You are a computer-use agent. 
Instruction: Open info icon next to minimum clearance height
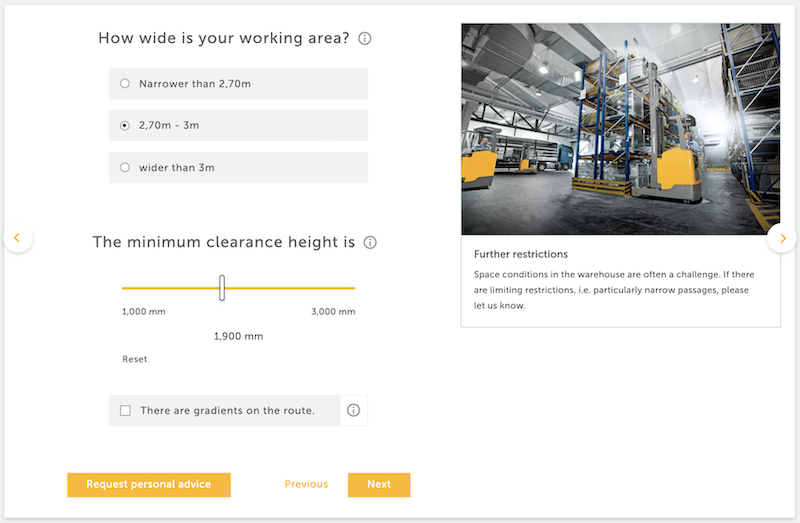(x=370, y=243)
